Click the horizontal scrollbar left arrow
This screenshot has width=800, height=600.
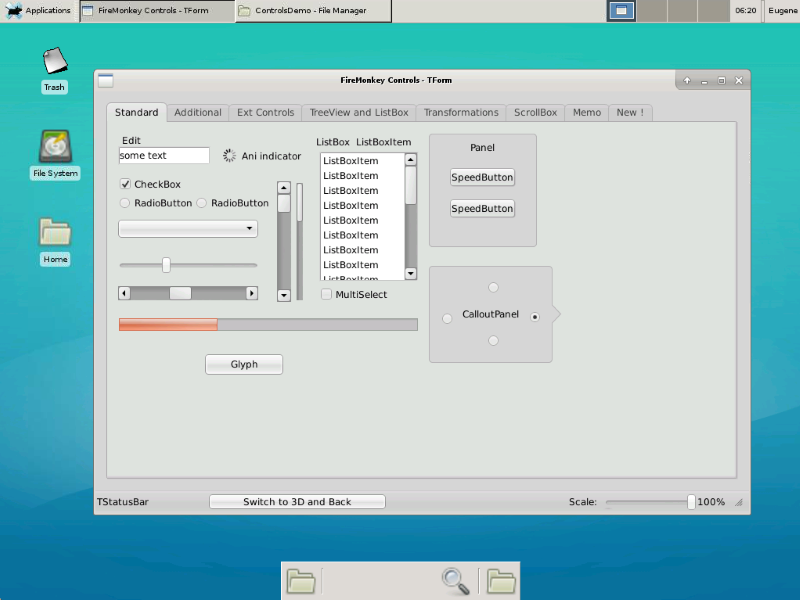click(x=124, y=293)
